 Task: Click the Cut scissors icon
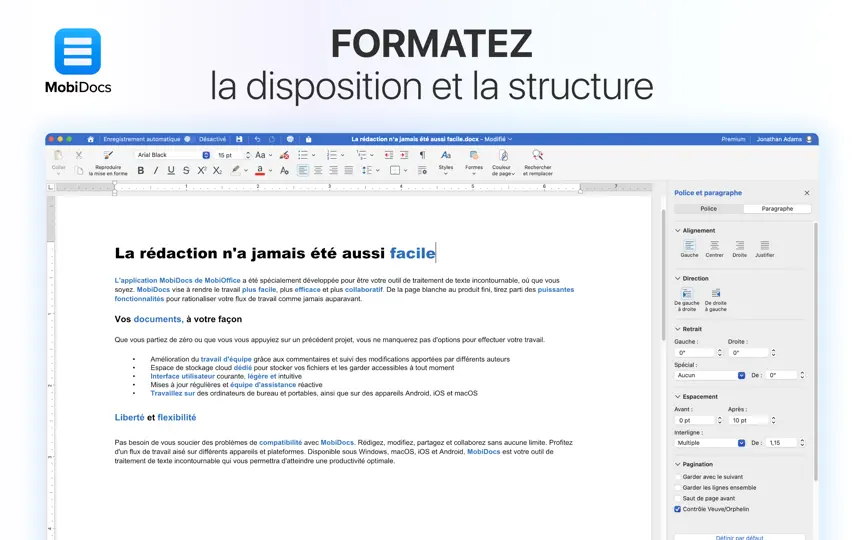pyautogui.click(x=79, y=155)
